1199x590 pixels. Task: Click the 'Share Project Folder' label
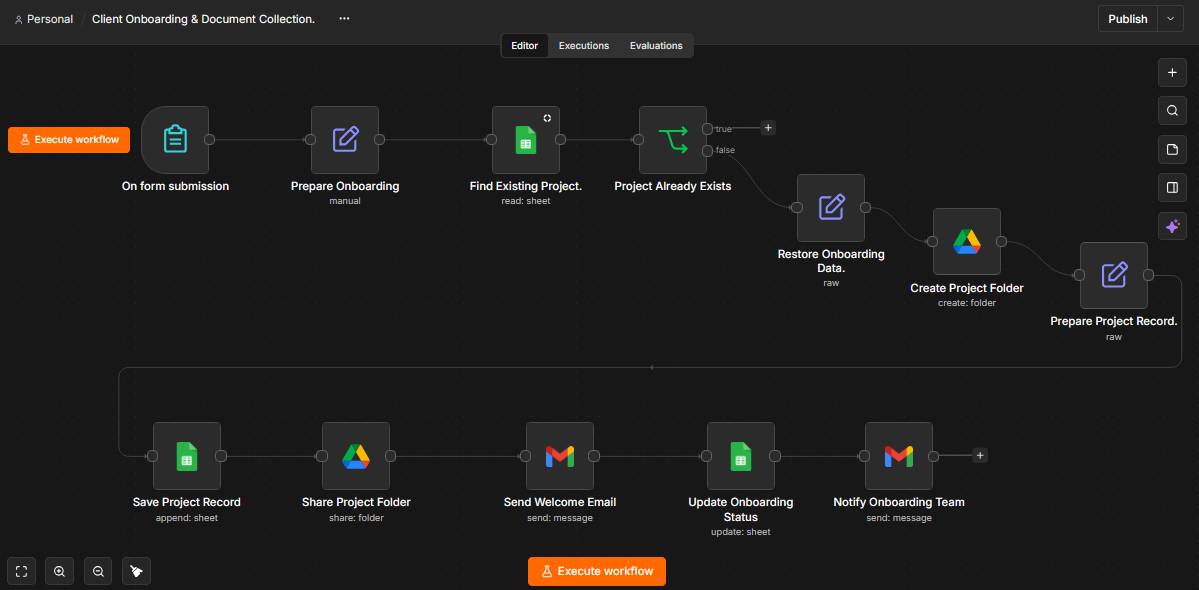356,502
